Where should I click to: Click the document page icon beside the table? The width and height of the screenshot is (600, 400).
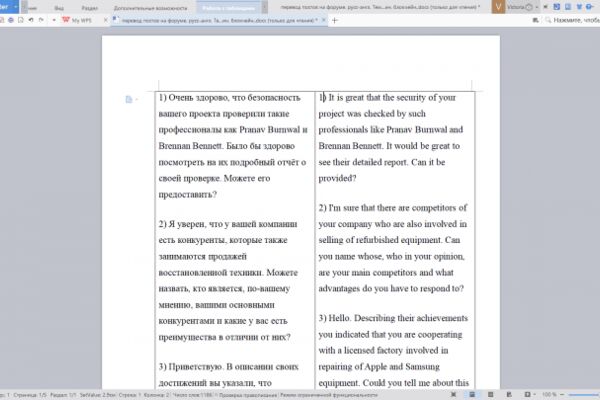(x=129, y=100)
